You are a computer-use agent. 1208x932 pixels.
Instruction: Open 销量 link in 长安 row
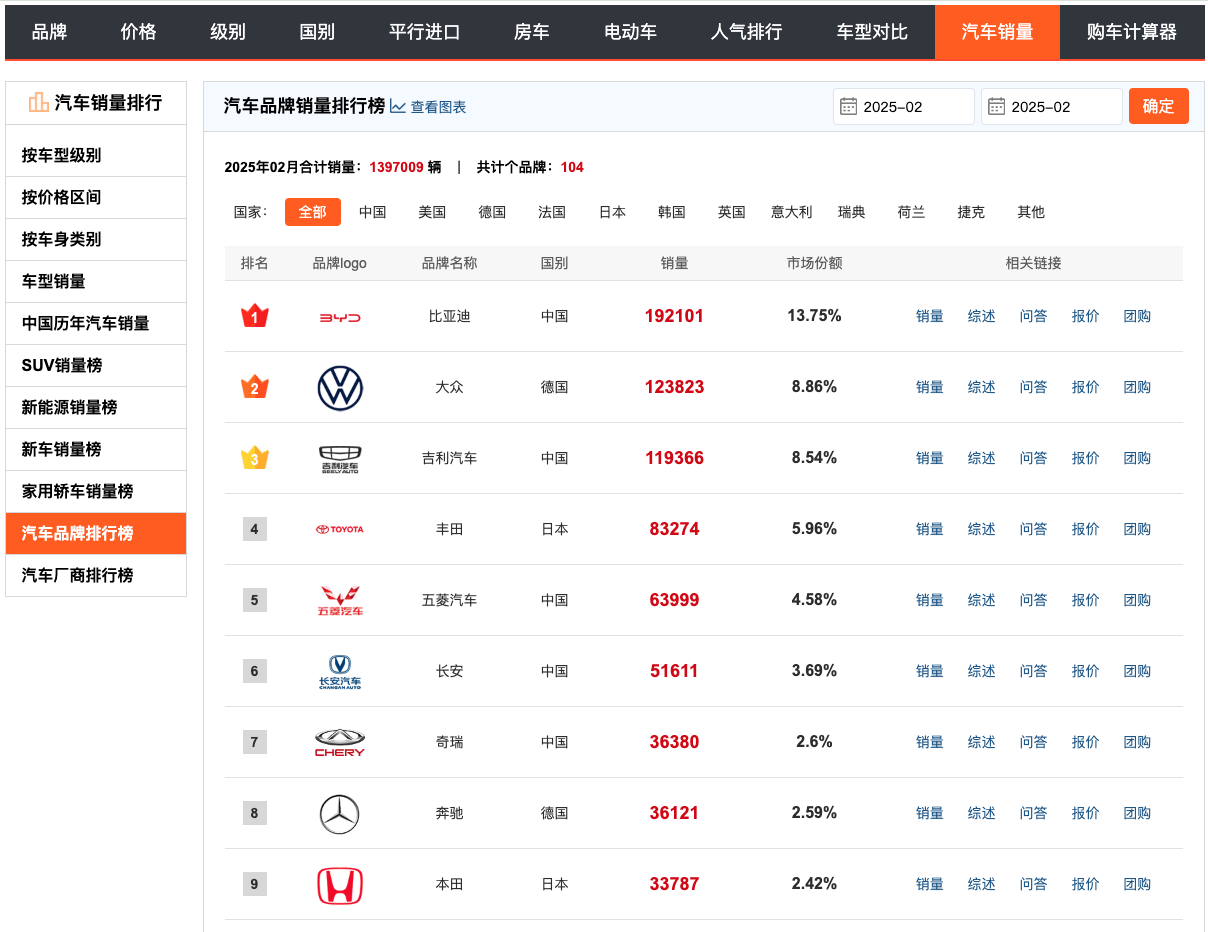(930, 671)
